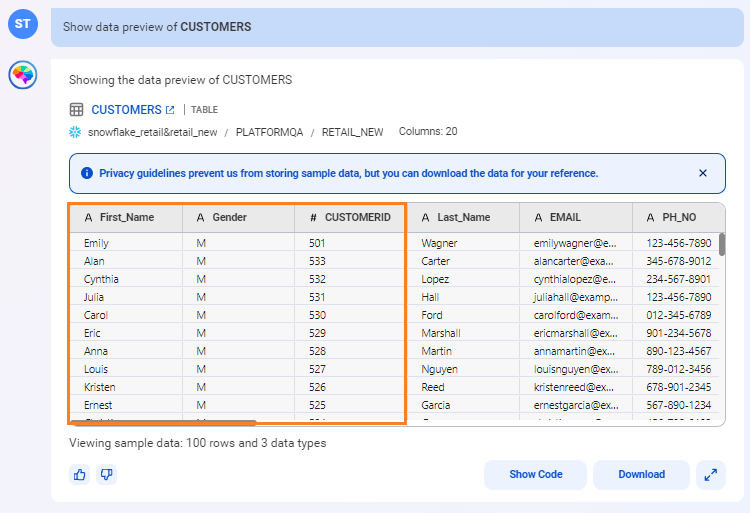750x513 pixels.
Task: Open CUSTOMERS via external link icon
Action: [x=170, y=110]
